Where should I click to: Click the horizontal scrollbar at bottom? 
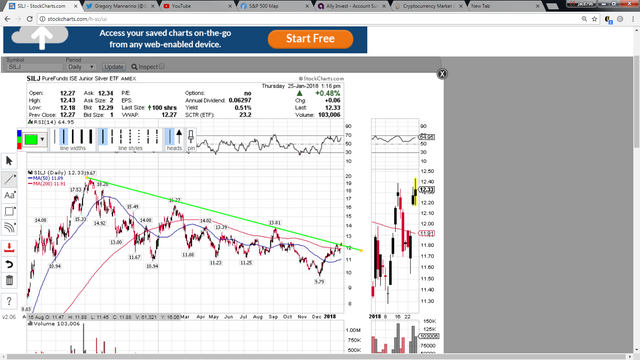317,357
